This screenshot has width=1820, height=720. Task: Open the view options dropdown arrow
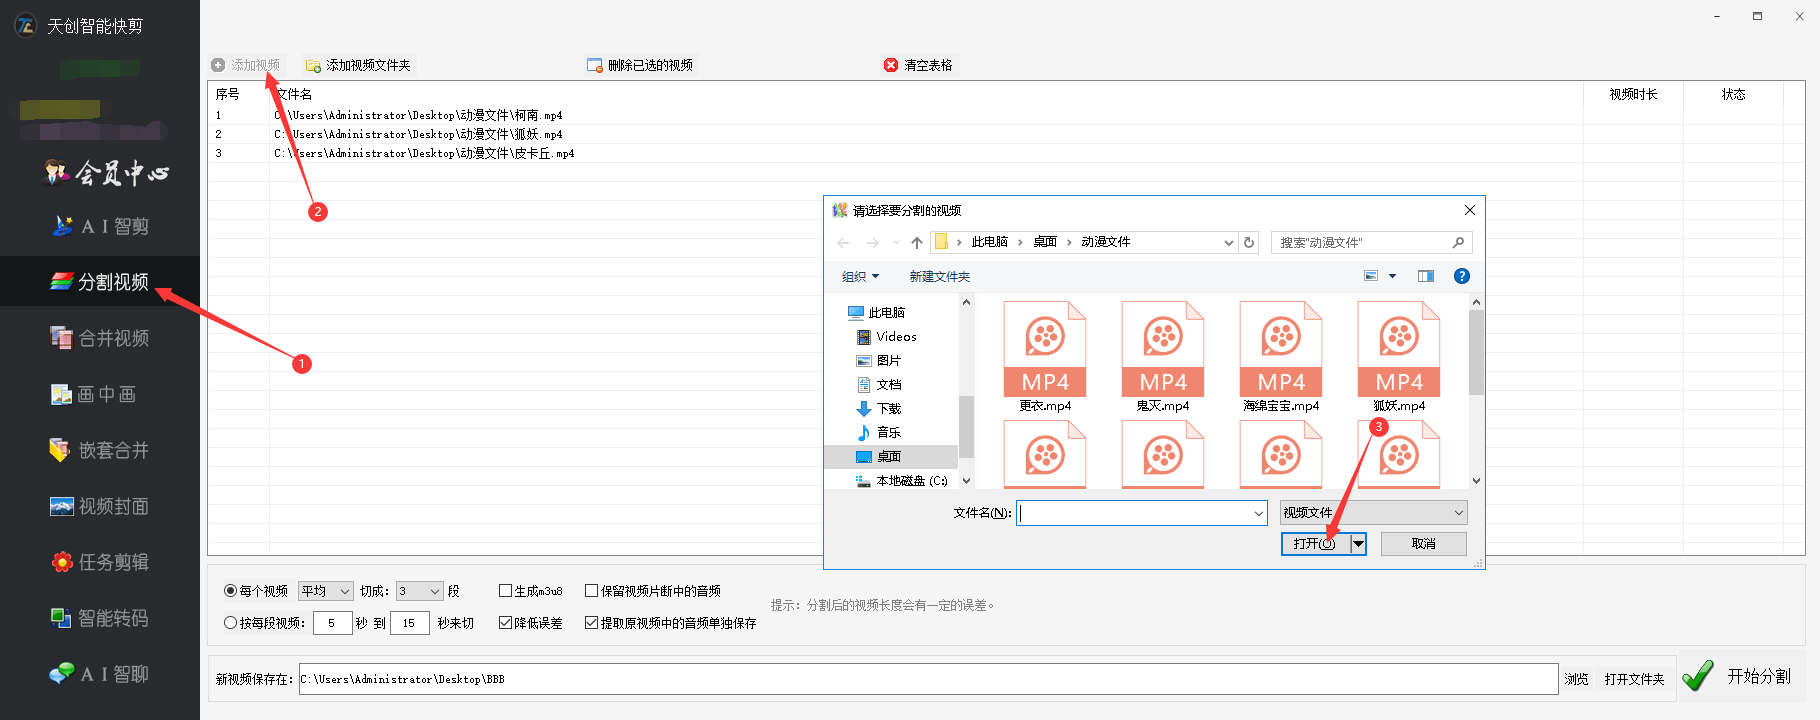pos(1392,276)
